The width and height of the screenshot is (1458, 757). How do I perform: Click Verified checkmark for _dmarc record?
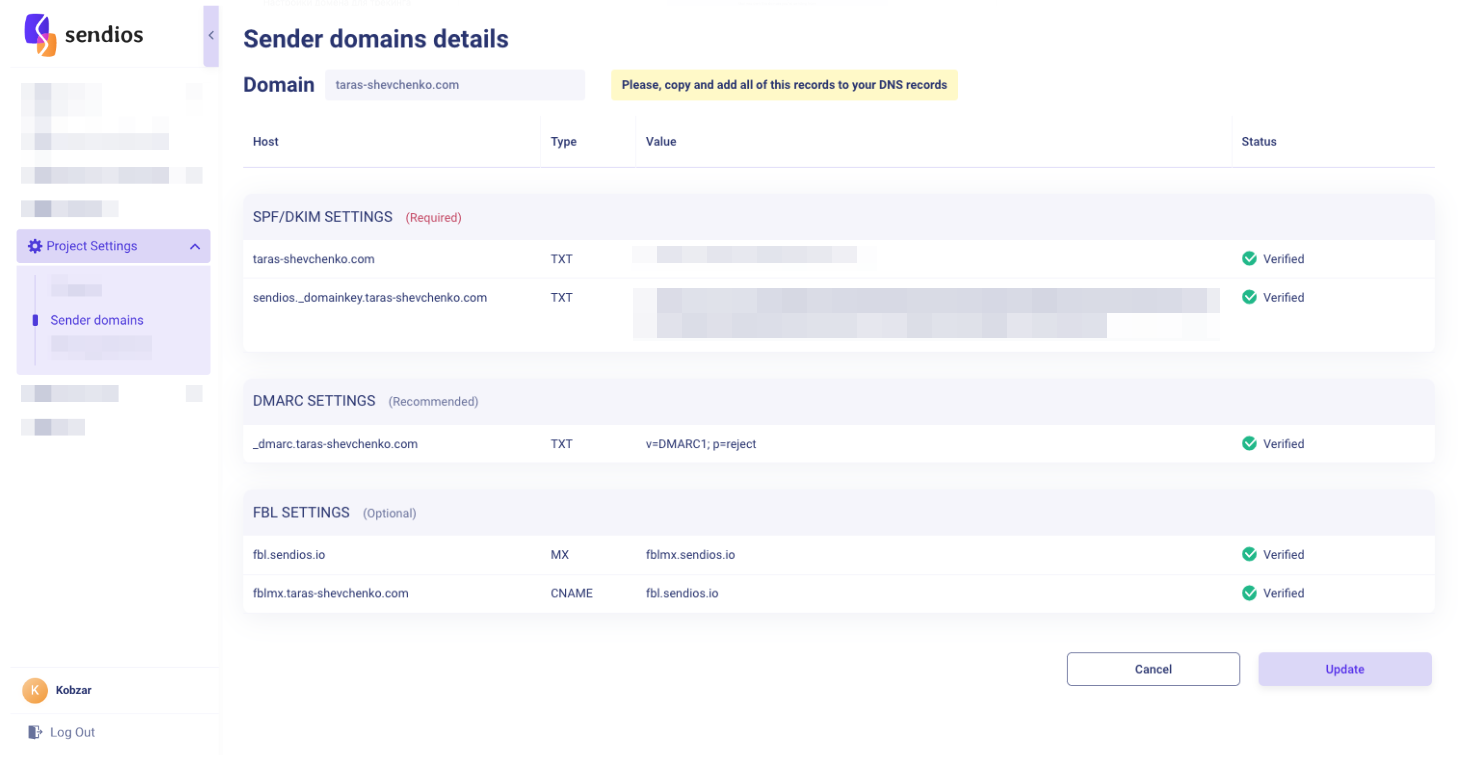point(1249,443)
